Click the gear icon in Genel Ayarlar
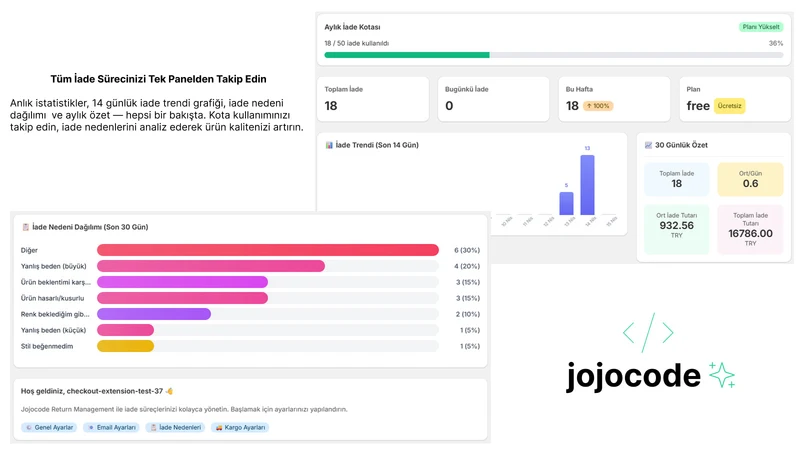The width and height of the screenshot is (800, 450). click(x=29, y=428)
